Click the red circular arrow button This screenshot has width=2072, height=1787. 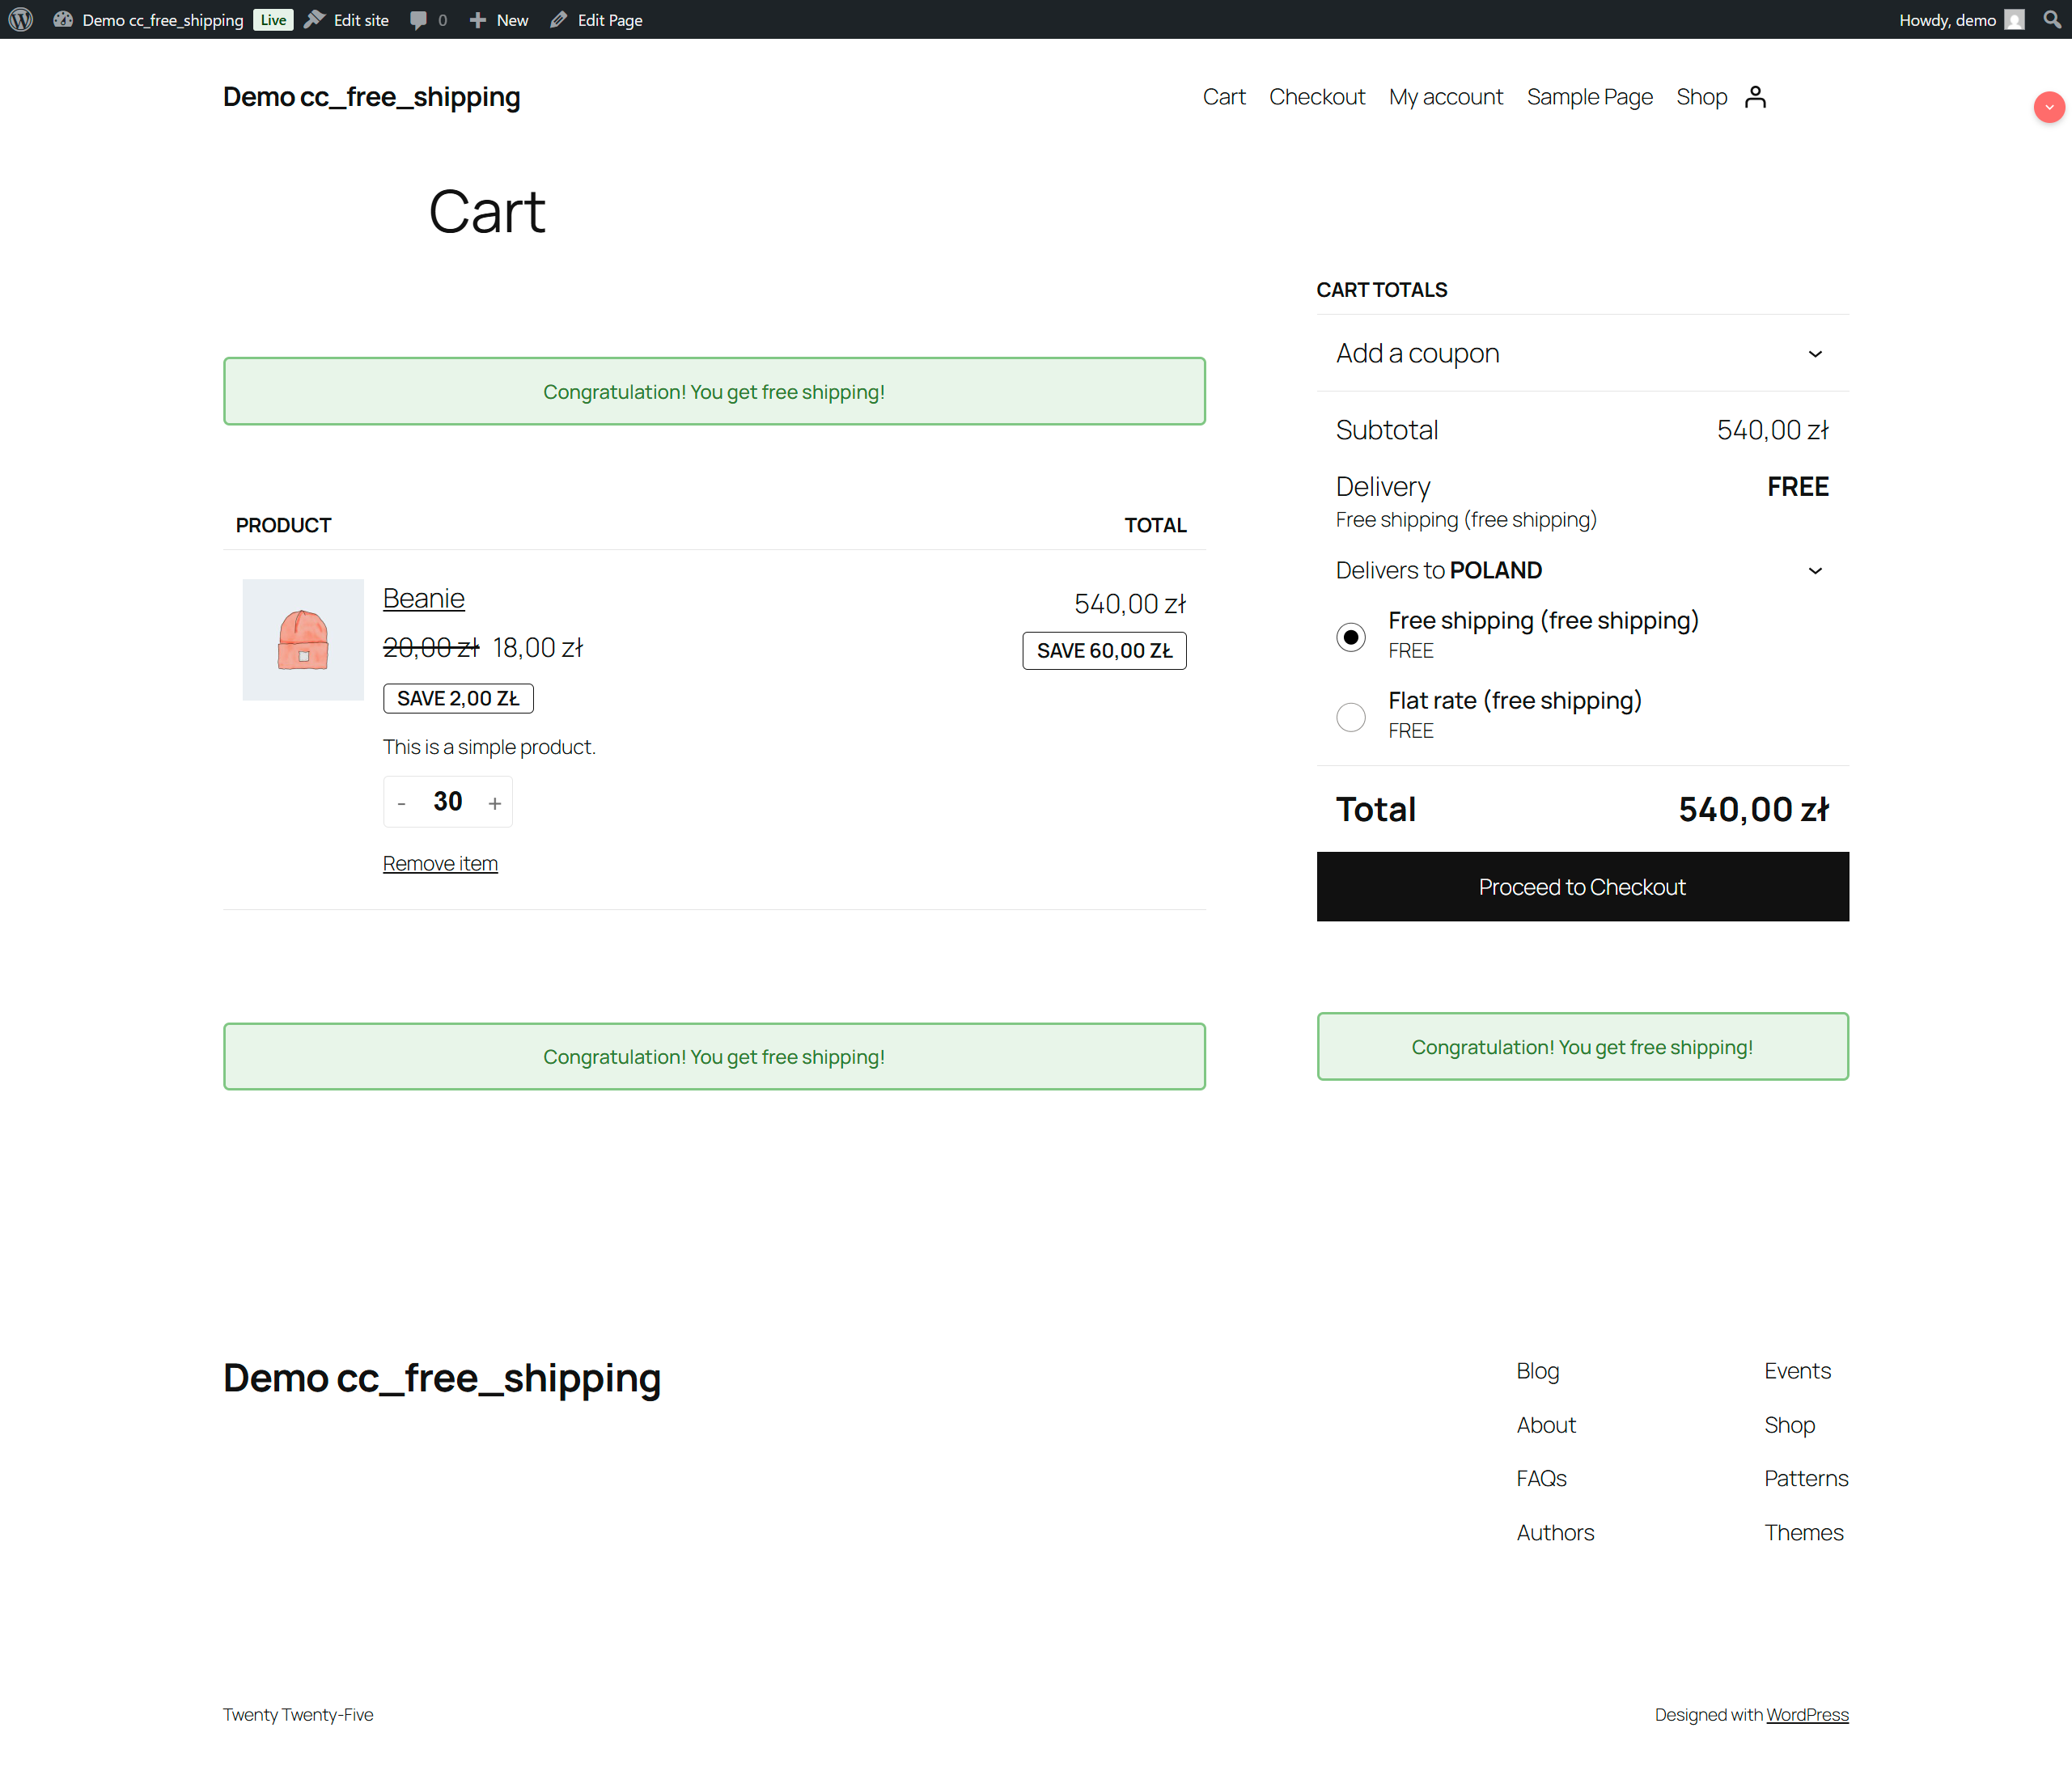pos(2049,107)
